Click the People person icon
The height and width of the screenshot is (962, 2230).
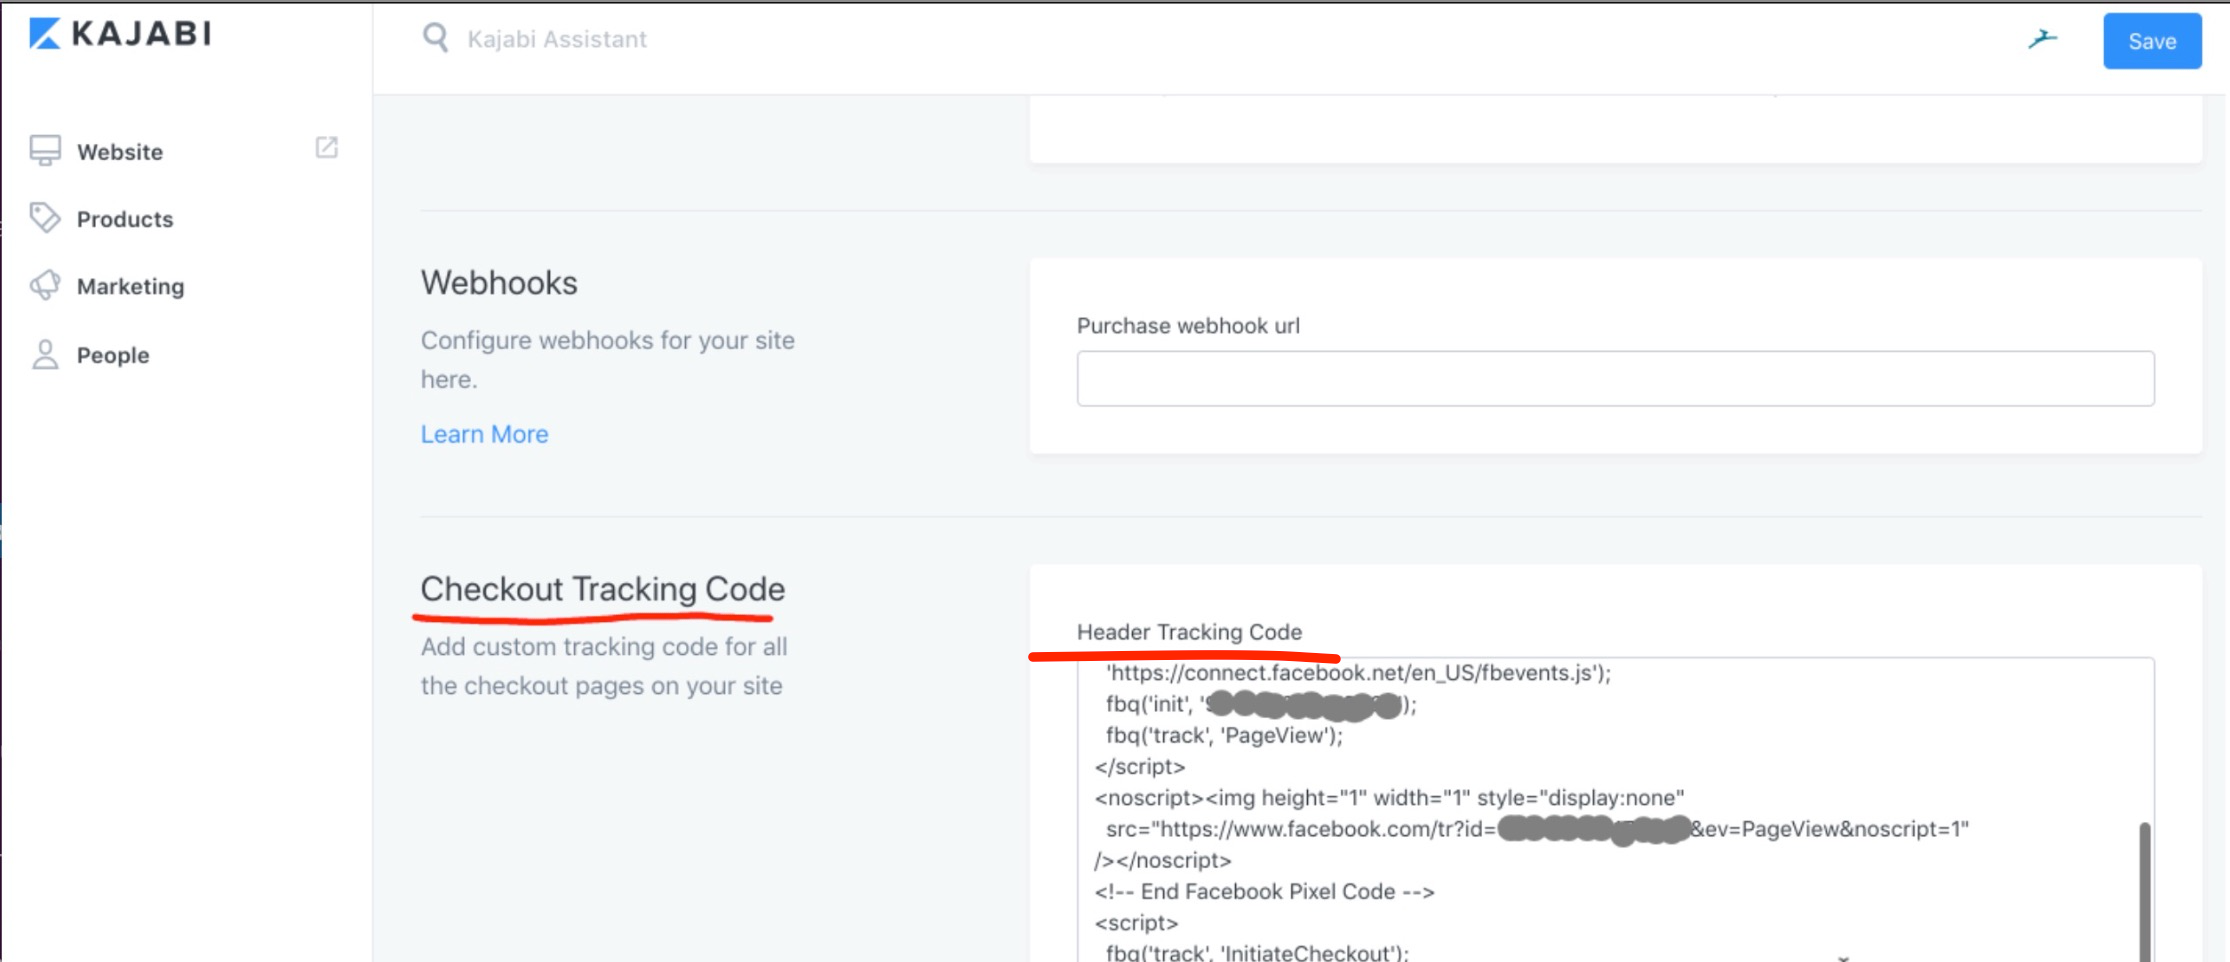tap(45, 354)
